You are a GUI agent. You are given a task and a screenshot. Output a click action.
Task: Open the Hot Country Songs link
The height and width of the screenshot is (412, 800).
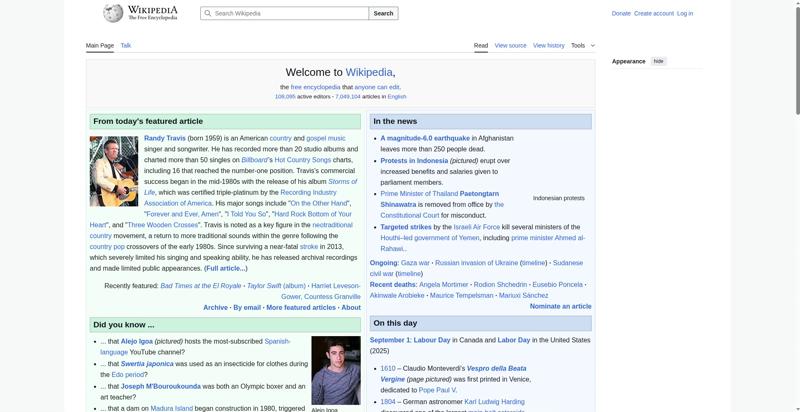click(303, 160)
